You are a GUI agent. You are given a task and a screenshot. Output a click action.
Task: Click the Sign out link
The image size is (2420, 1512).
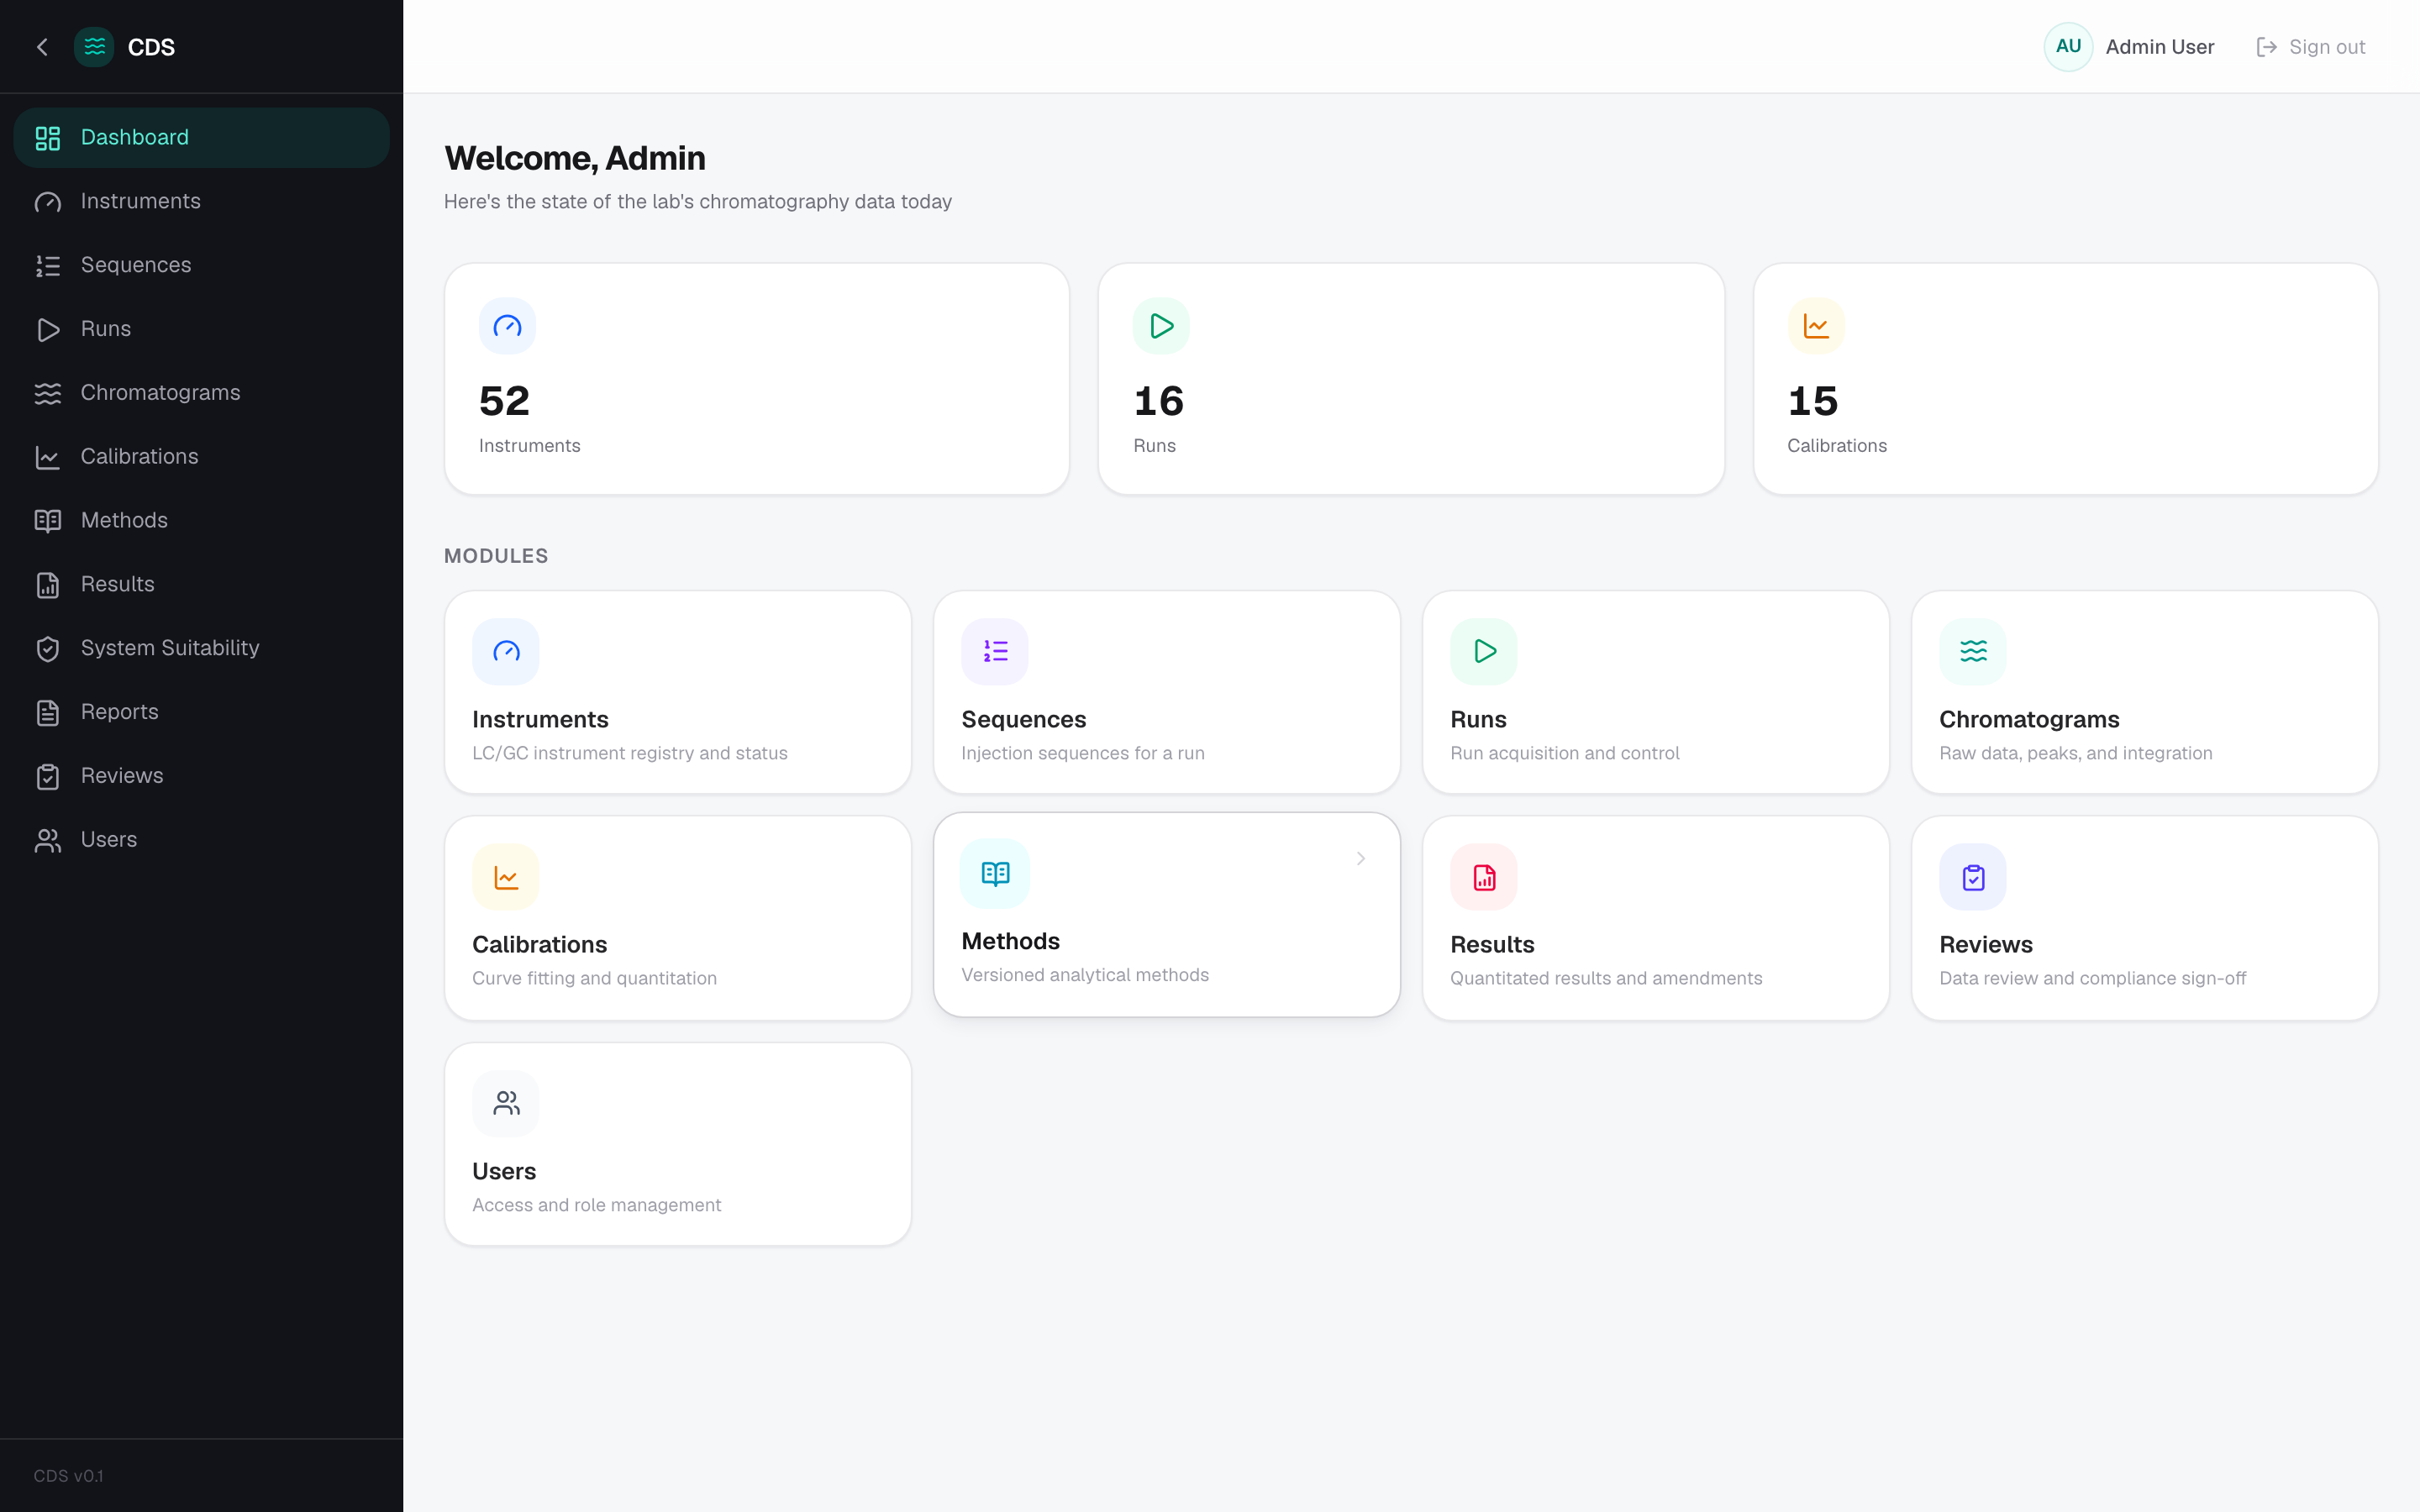coord(2311,47)
